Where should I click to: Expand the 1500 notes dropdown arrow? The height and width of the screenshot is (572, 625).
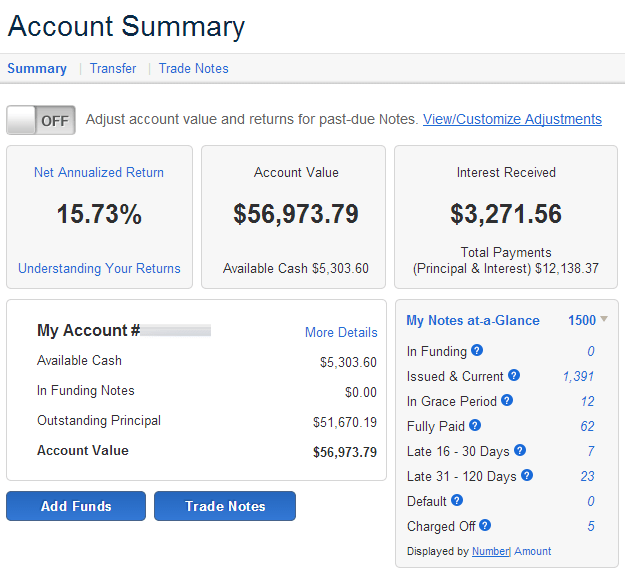coord(604,320)
